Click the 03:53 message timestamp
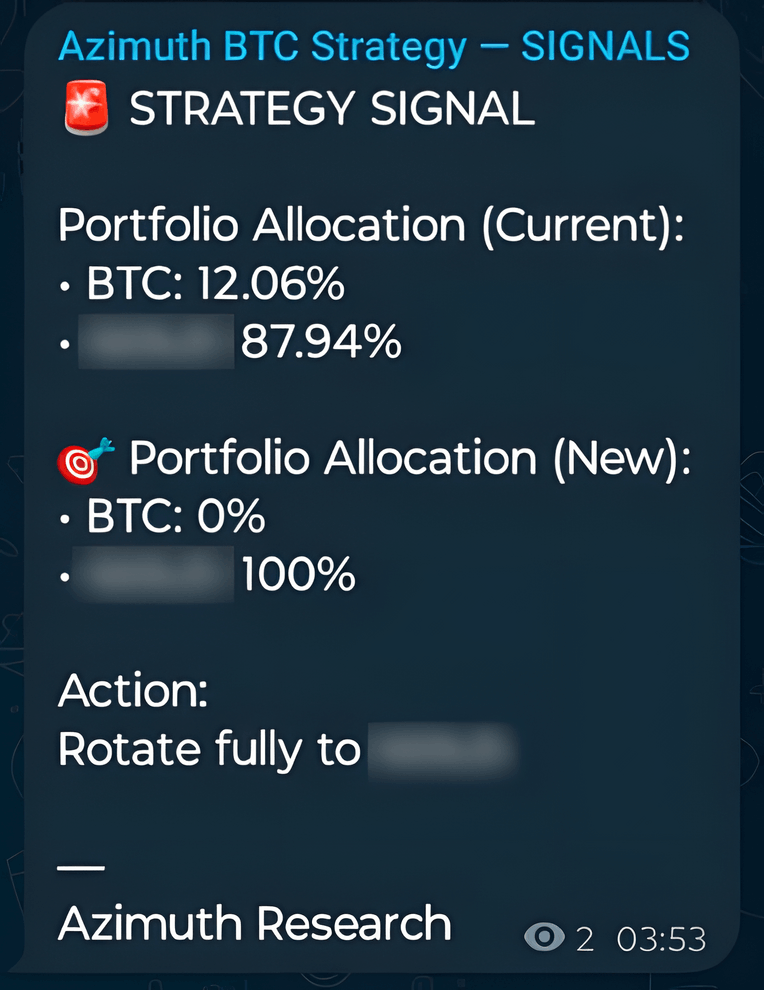Image resolution: width=764 pixels, height=990 pixels. point(661,939)
